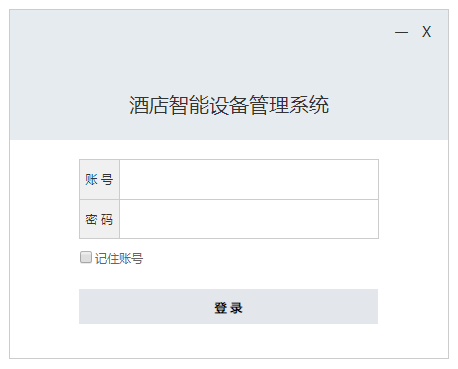Click the 密码 password input field
458x369 pixels.
click(x=249, y=219)
